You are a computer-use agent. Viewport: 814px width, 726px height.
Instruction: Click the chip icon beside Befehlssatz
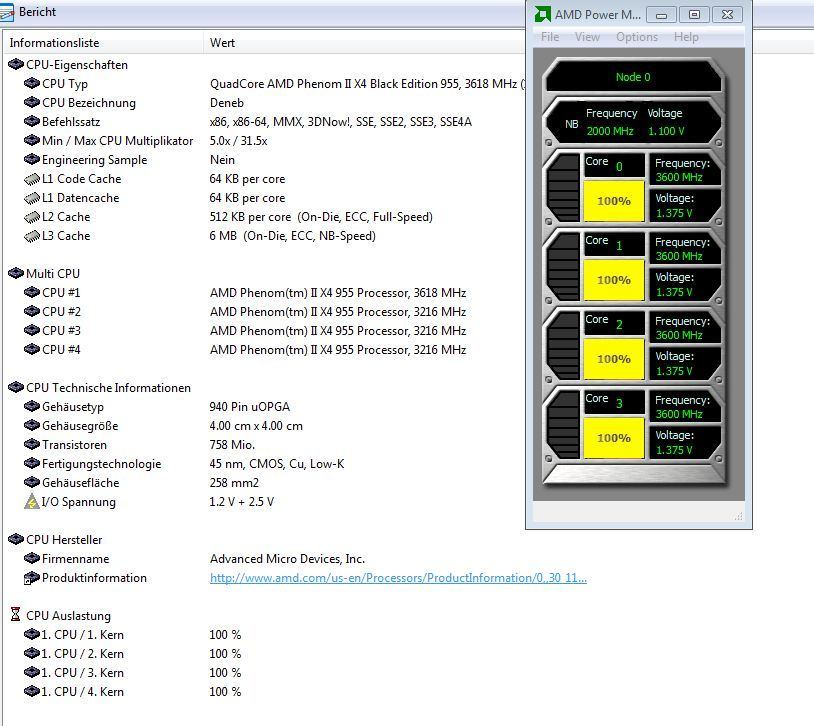click(32, 122)
